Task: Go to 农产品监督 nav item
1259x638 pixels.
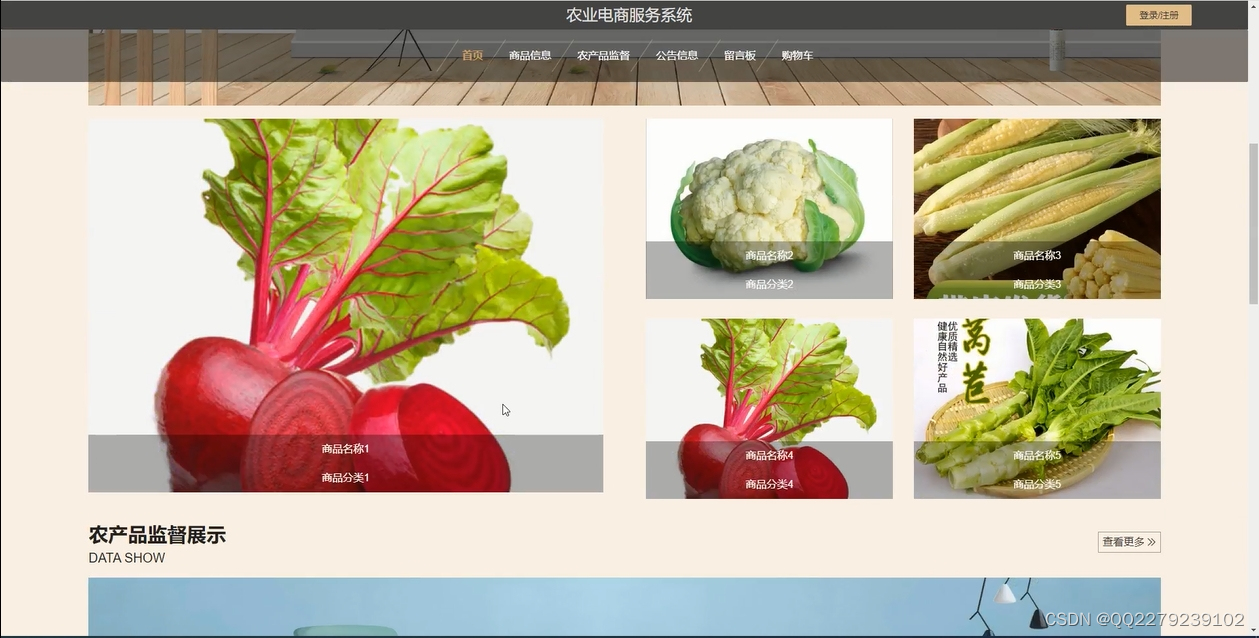Action: (x=603, y=55)
